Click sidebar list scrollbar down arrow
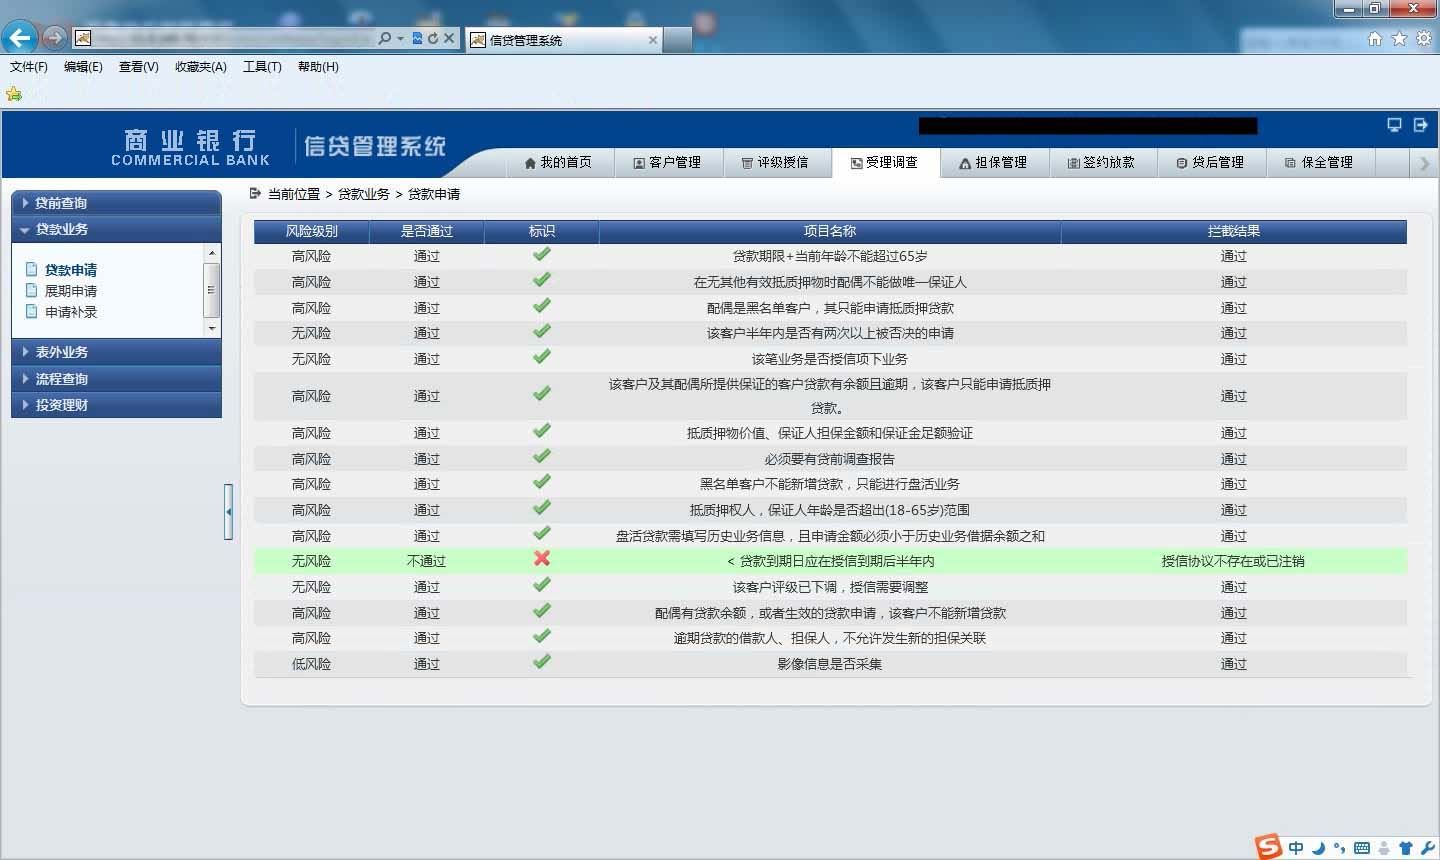The width and height of the screenshot is (1440, 860). tap(211, 328)
